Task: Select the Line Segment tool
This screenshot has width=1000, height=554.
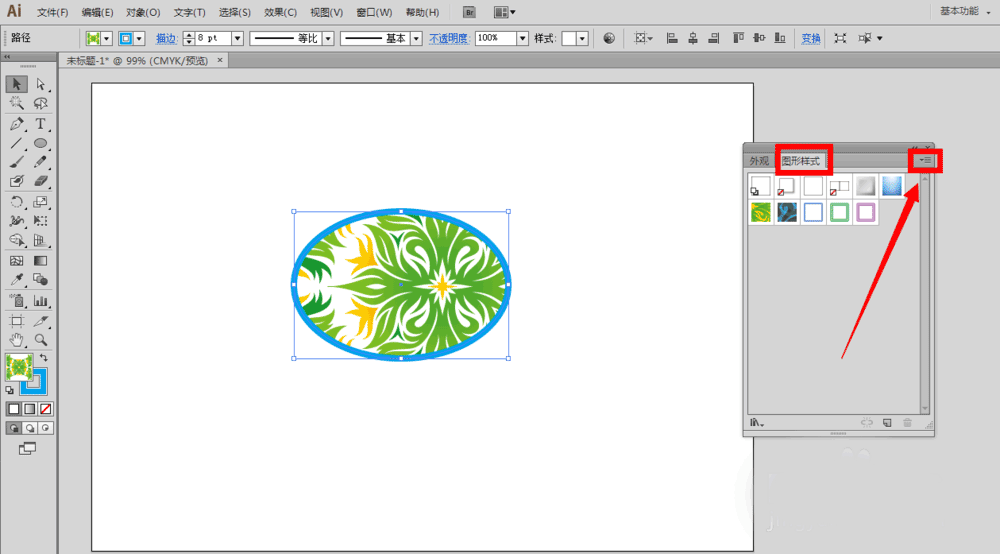Action: click(x=17, y=143)
